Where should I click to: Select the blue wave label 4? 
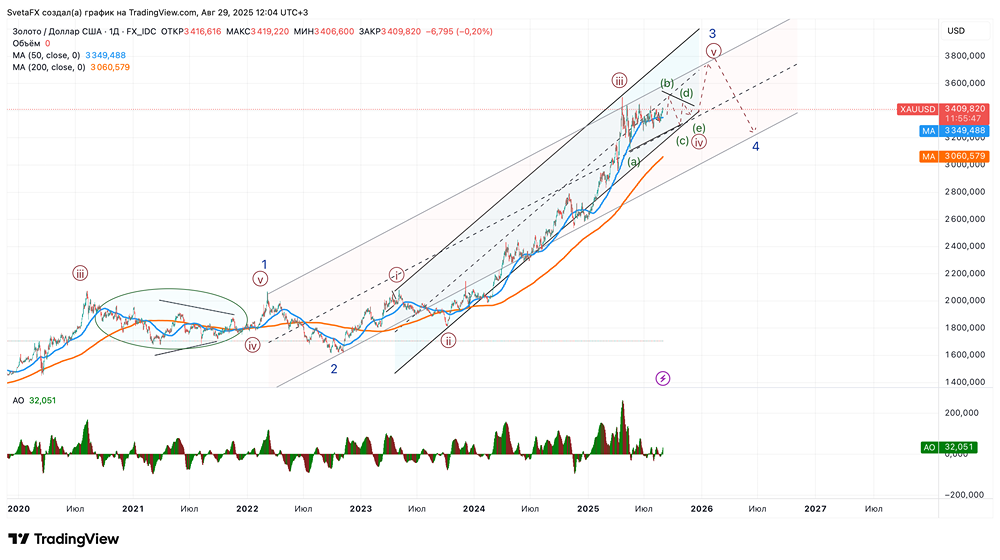[756, 147]
